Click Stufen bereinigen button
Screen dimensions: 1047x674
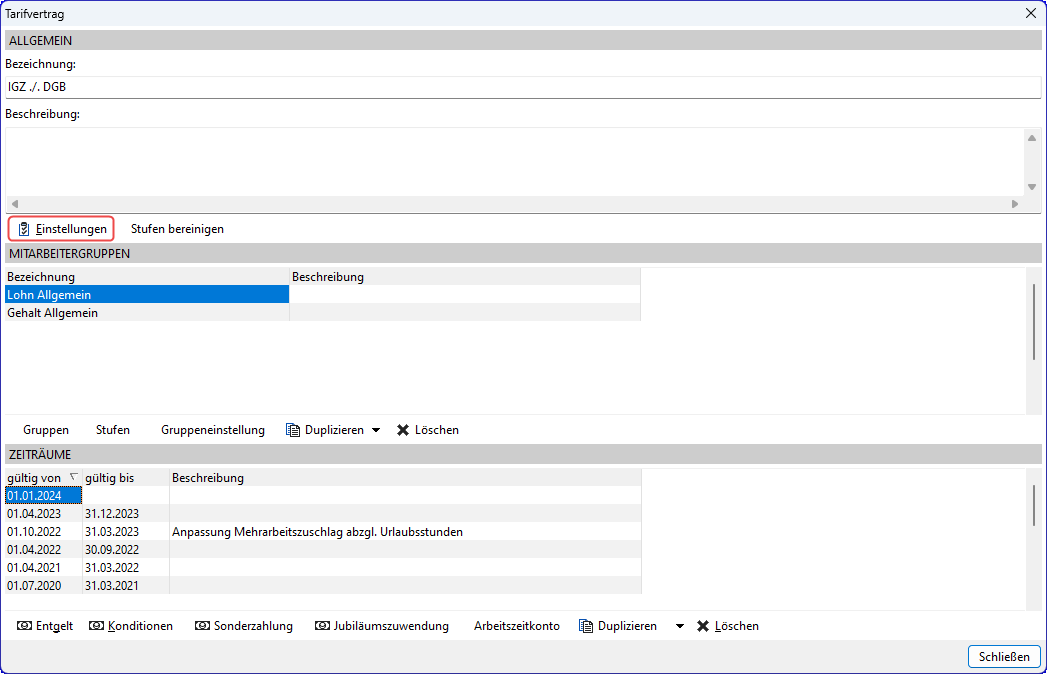[177, 229]
